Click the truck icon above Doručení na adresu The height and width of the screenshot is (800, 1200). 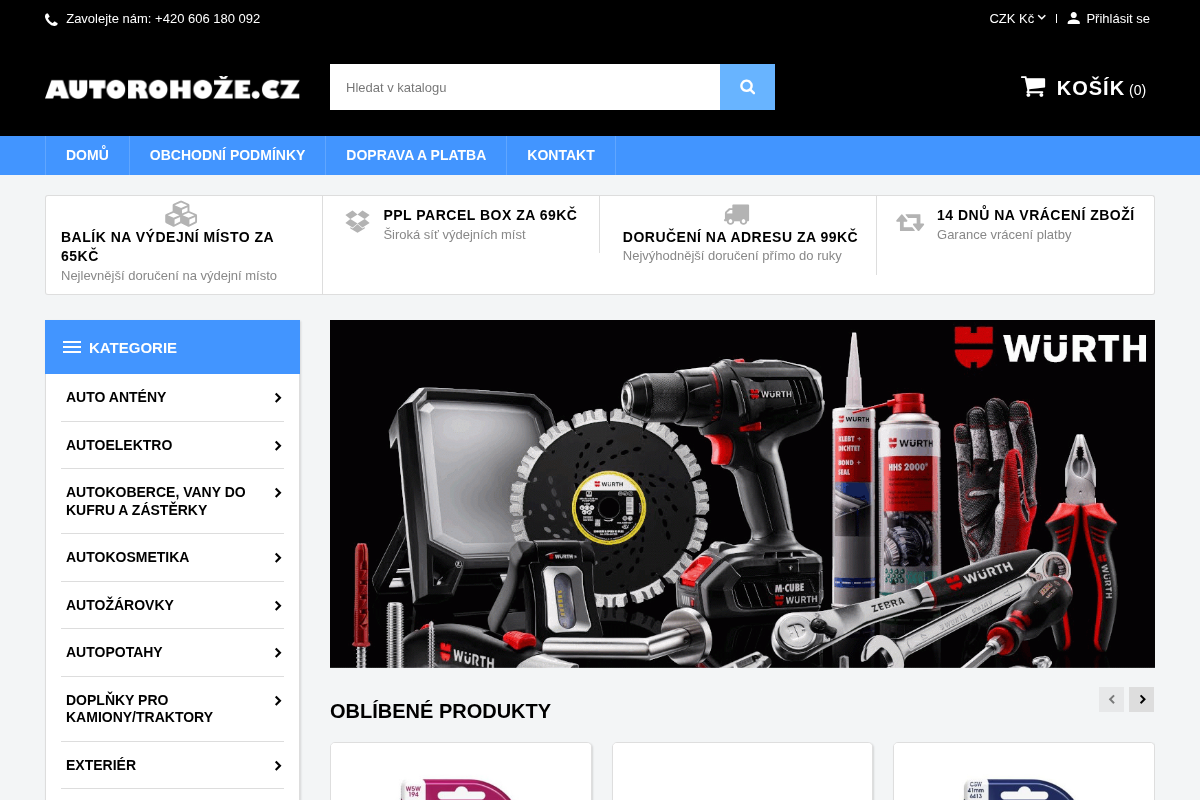click(737, 214)
